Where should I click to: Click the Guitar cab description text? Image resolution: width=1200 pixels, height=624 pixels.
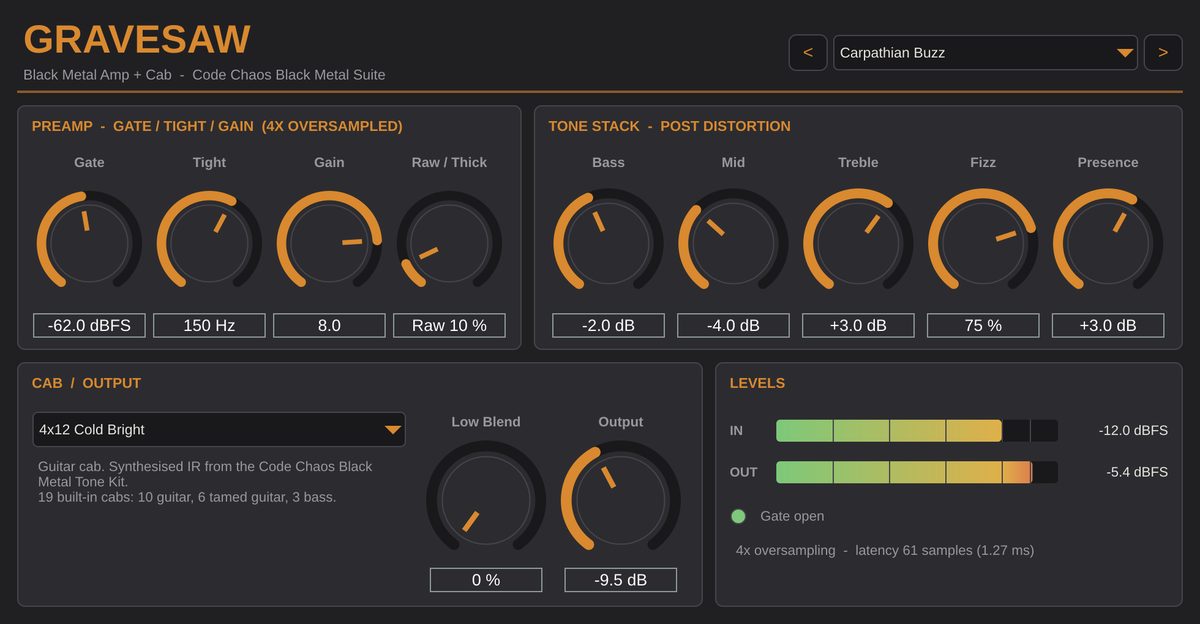pos(205,482)
